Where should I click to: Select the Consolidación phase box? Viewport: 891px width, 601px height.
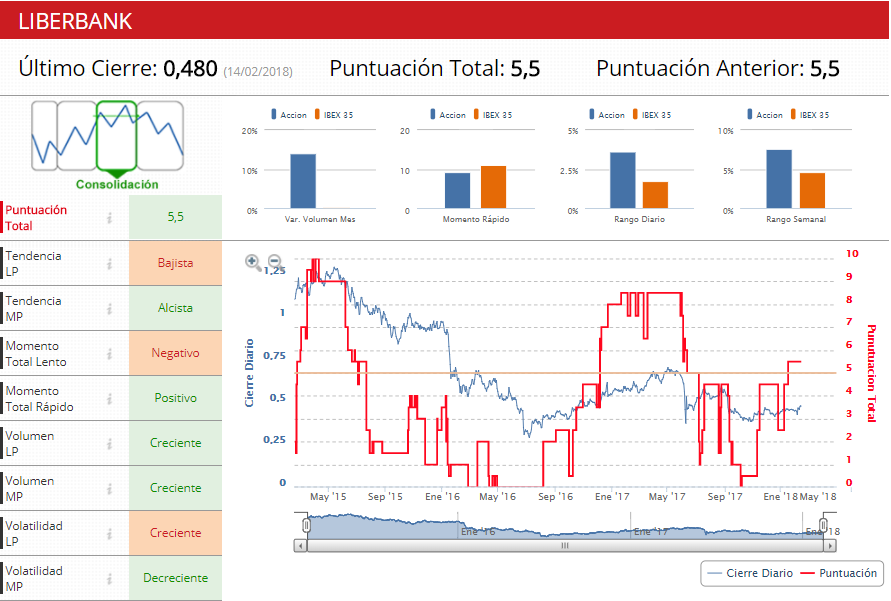[x=116, y=136]
